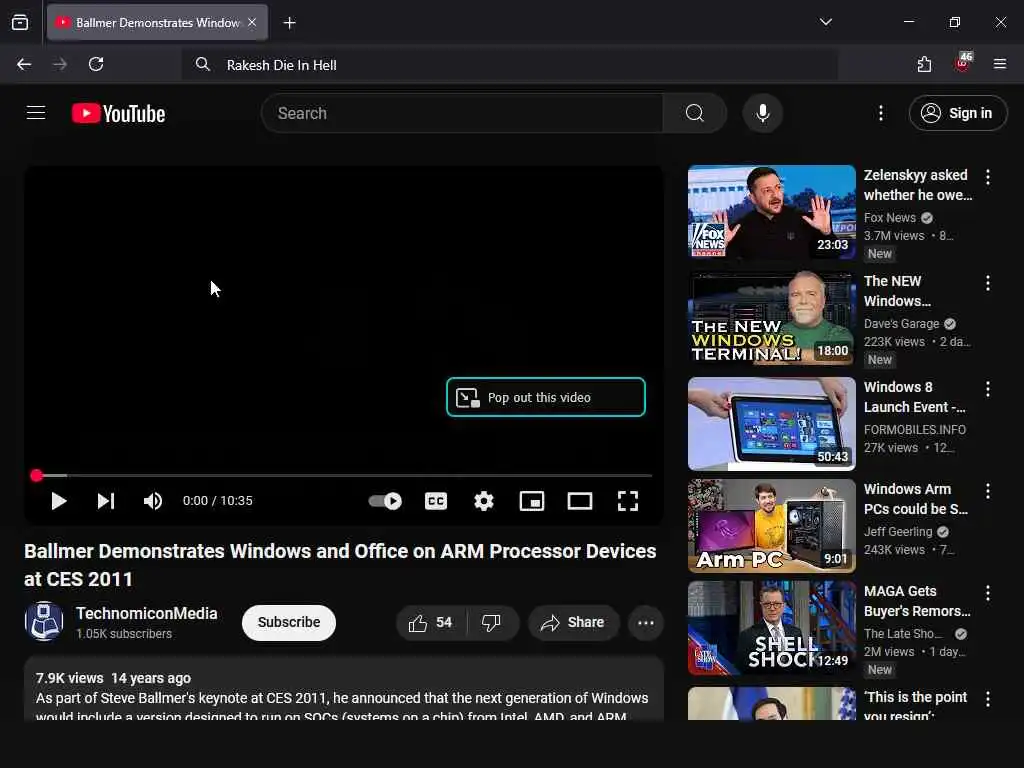The width and height of the screenshot is (1024, 768).
Task: Click the search magnifier button
Action: tap(695, 113)
